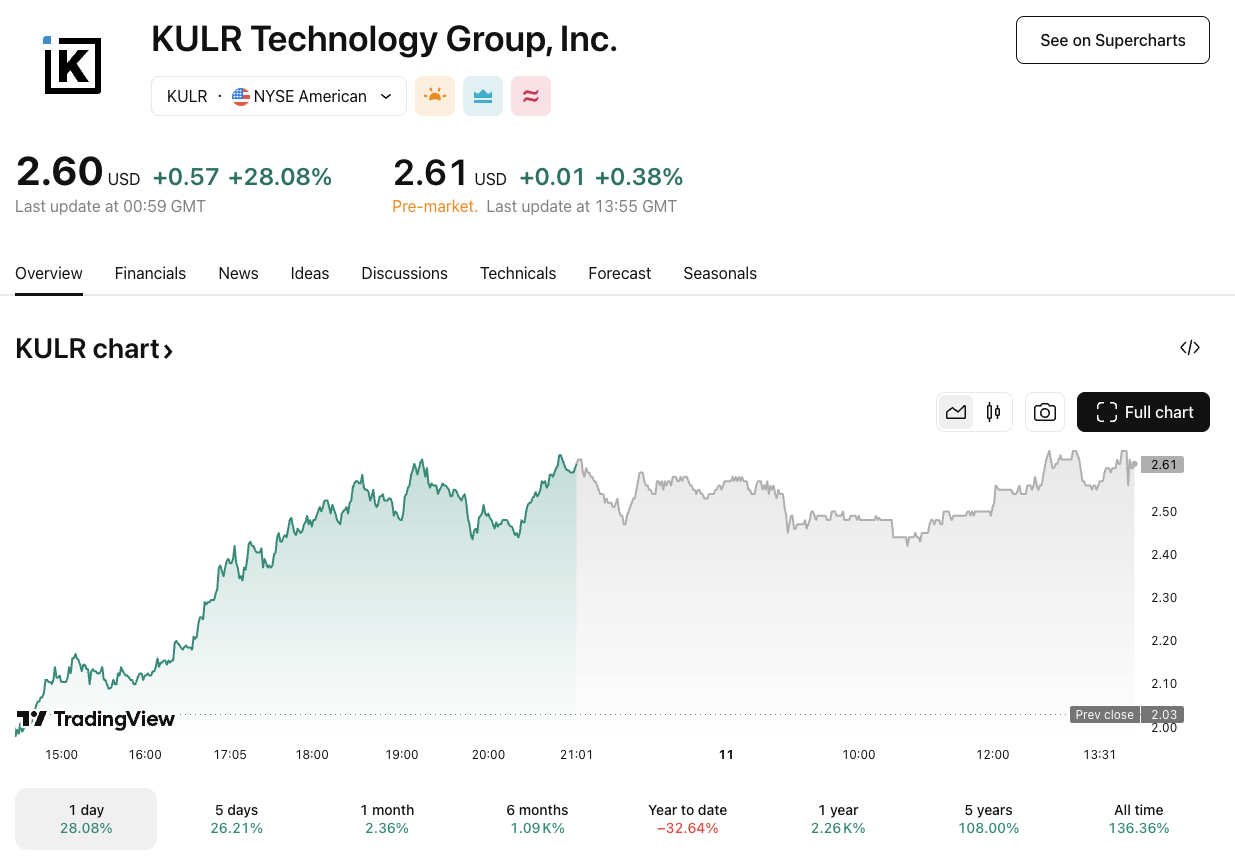
Task: Open the Technicals tab
Action: coord(517,273)
